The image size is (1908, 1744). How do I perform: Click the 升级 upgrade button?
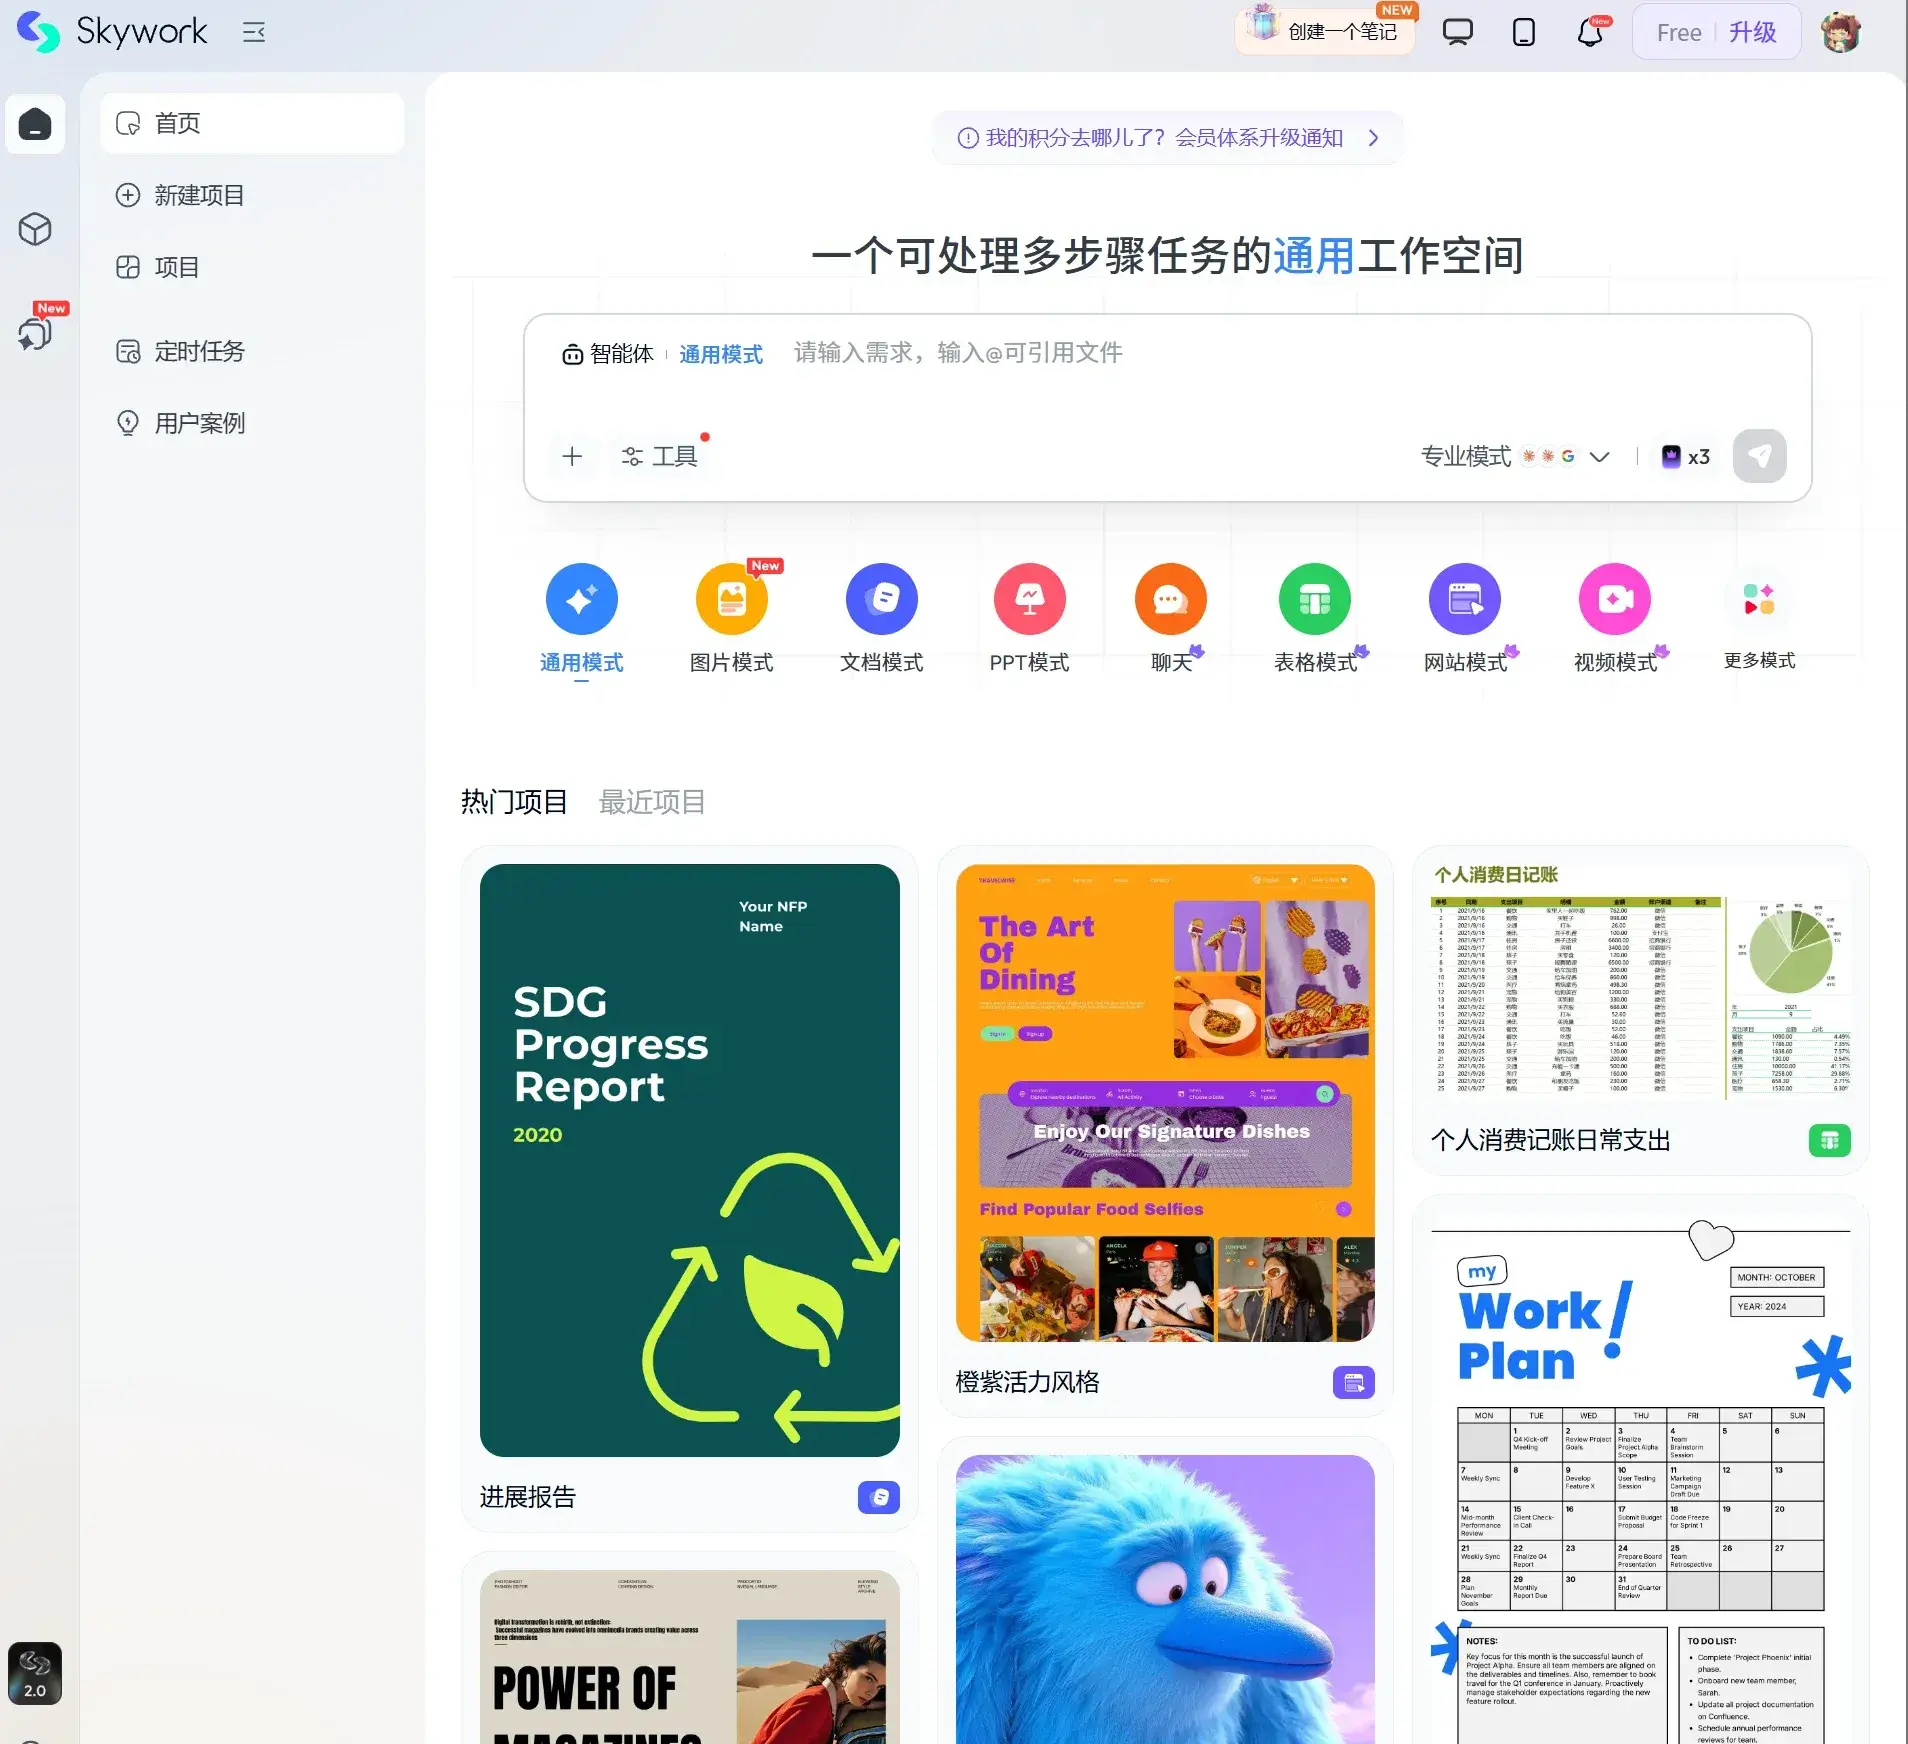[x=1753, y=33]
